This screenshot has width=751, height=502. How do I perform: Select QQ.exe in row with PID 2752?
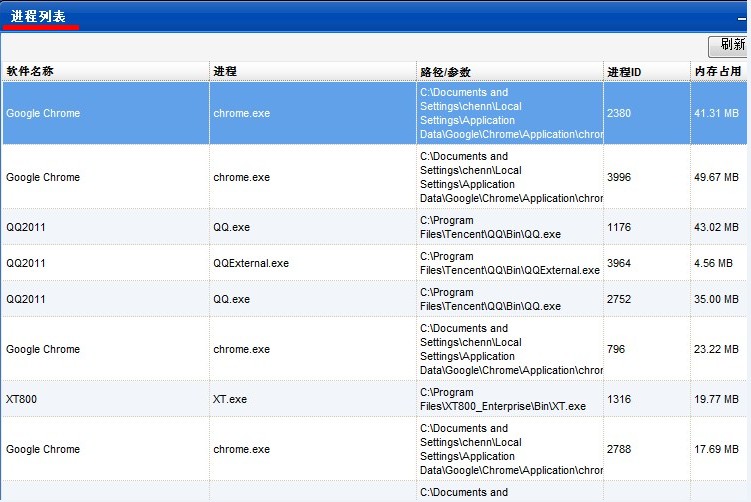231,299
